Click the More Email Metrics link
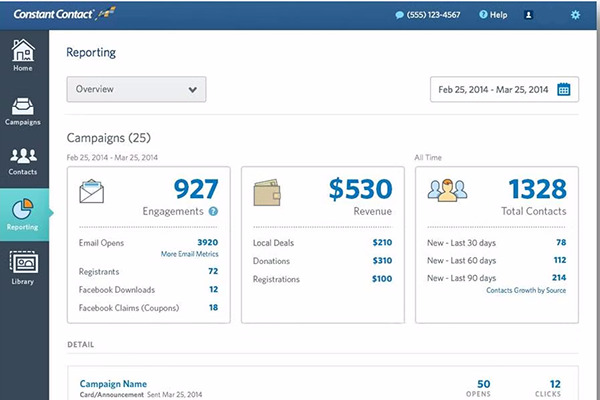Viewport: 600px width, 400px height. click(x=189, y=254)
